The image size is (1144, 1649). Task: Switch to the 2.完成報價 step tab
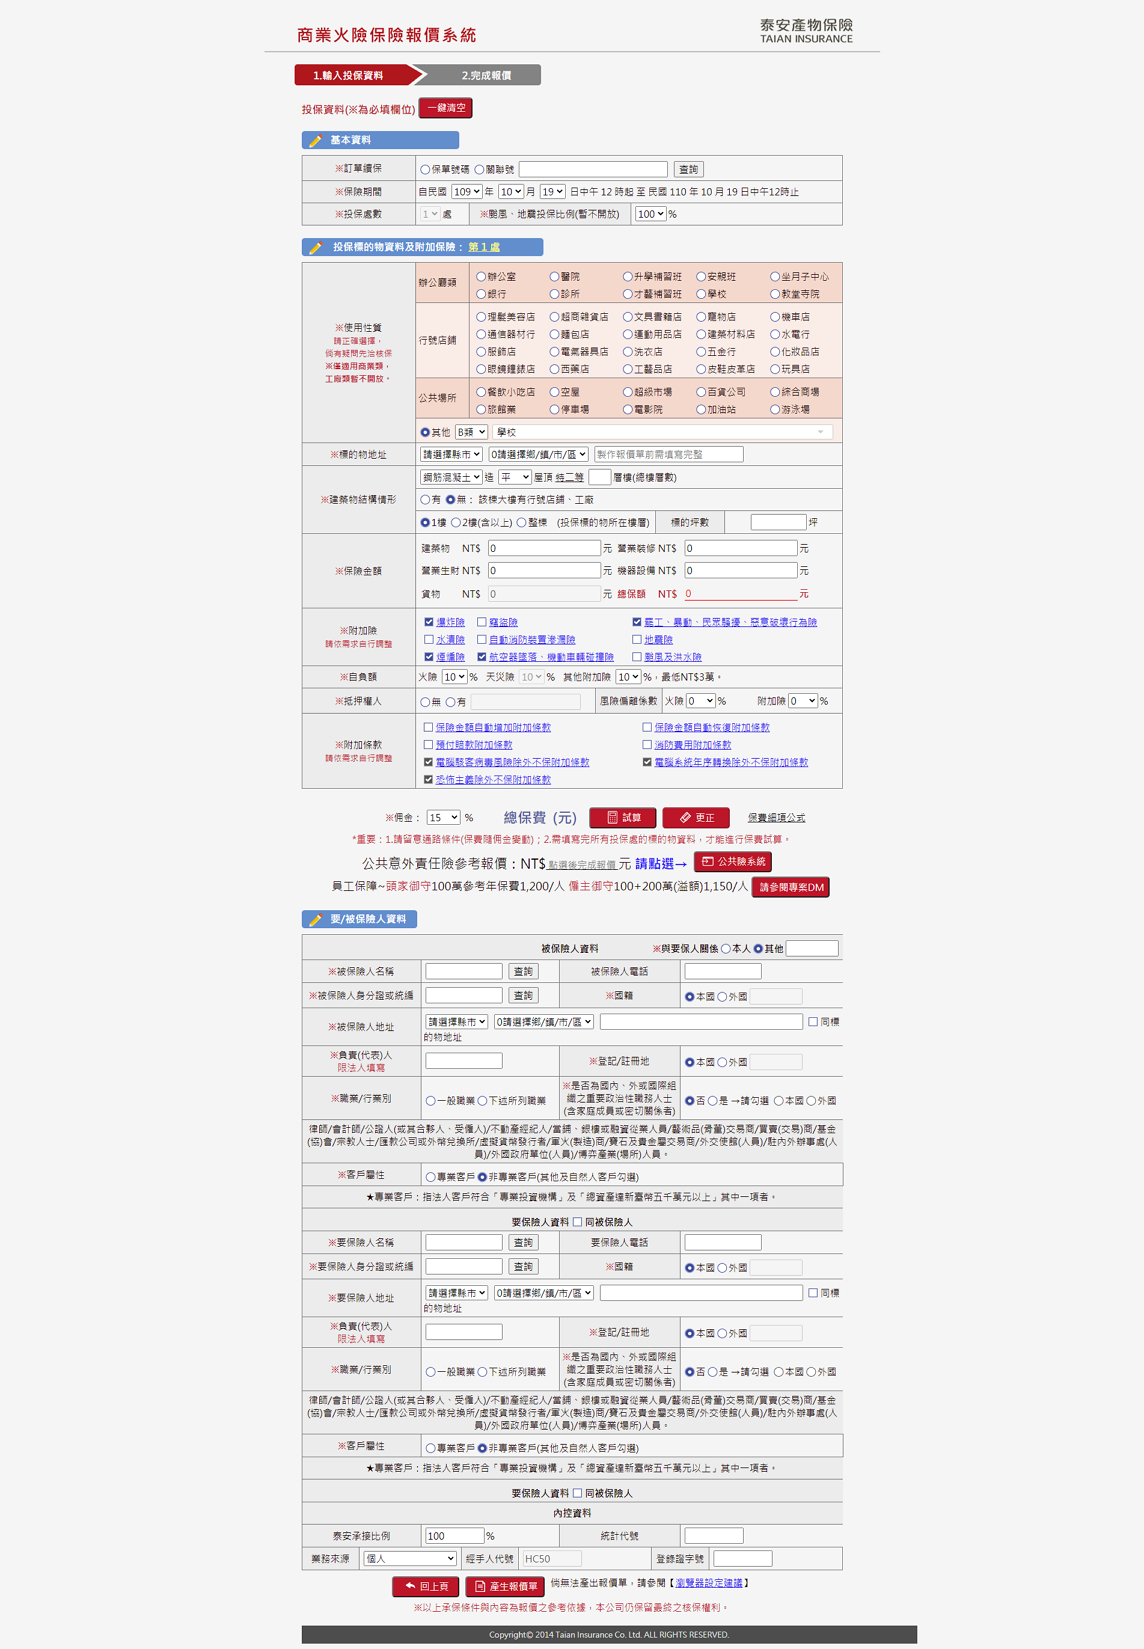[485, 76]
